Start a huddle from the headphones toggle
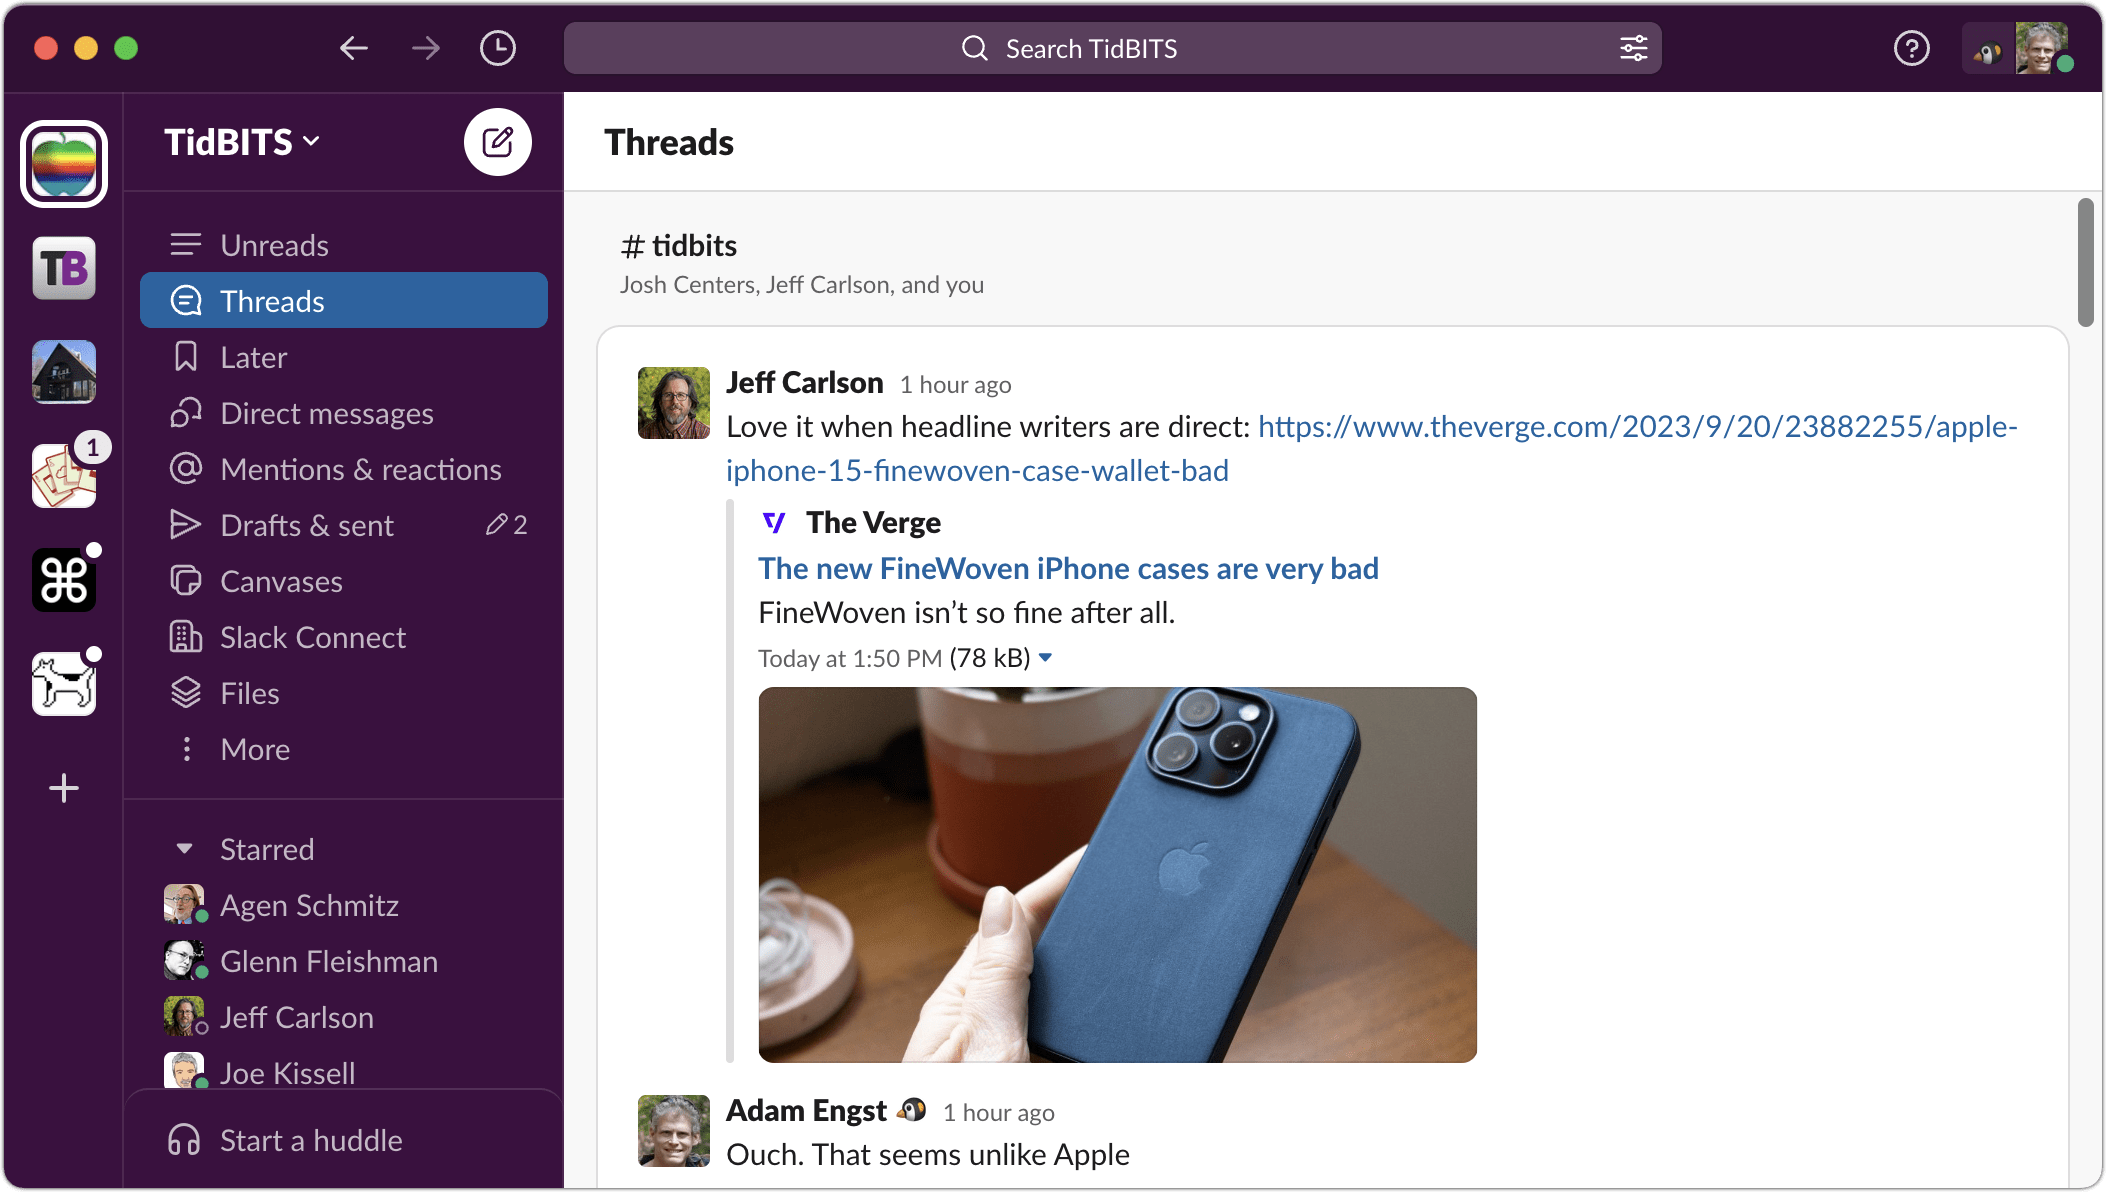This screenshot has width=2106, height=1192. point(185,1140)
